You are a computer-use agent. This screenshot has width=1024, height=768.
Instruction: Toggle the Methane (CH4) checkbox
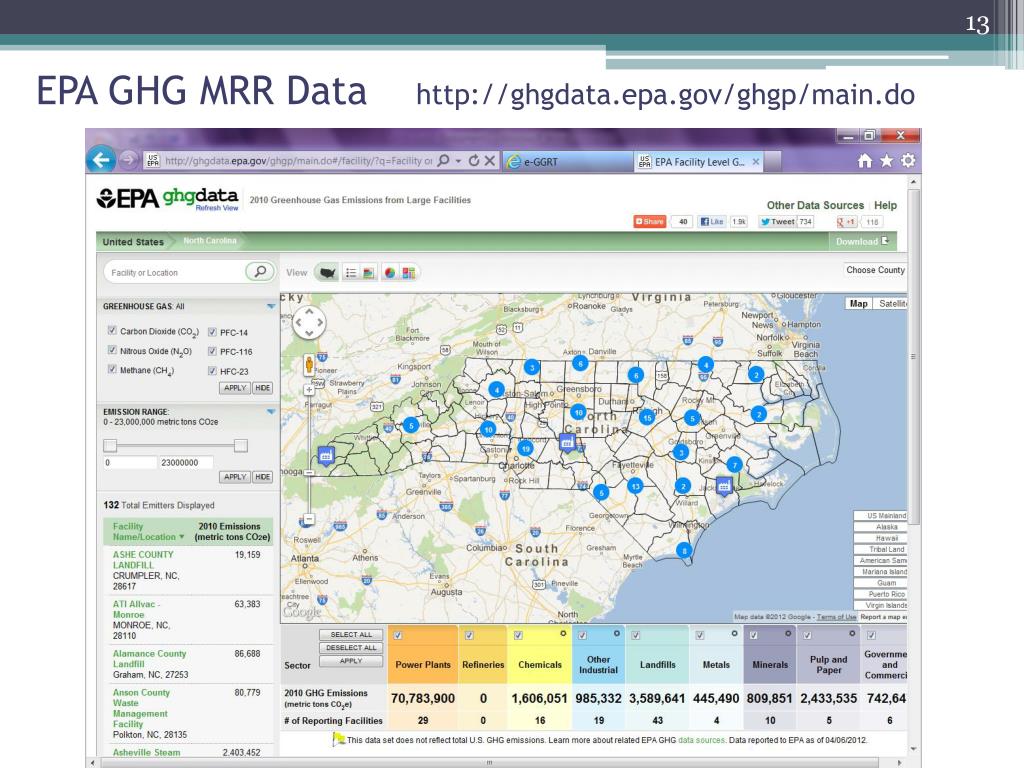(112, 369)
